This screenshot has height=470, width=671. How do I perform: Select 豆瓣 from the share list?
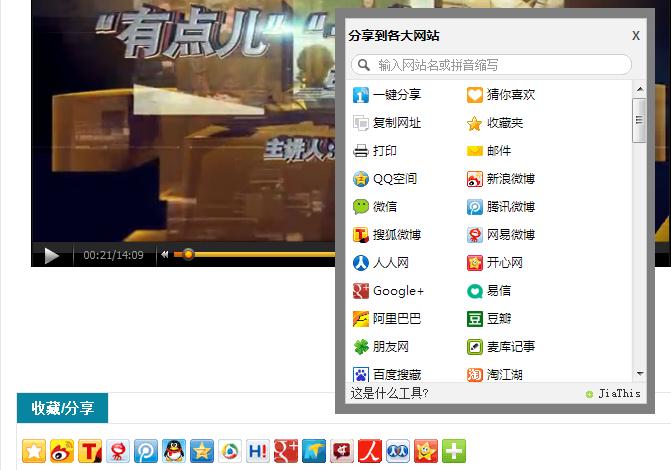point(498,319)
